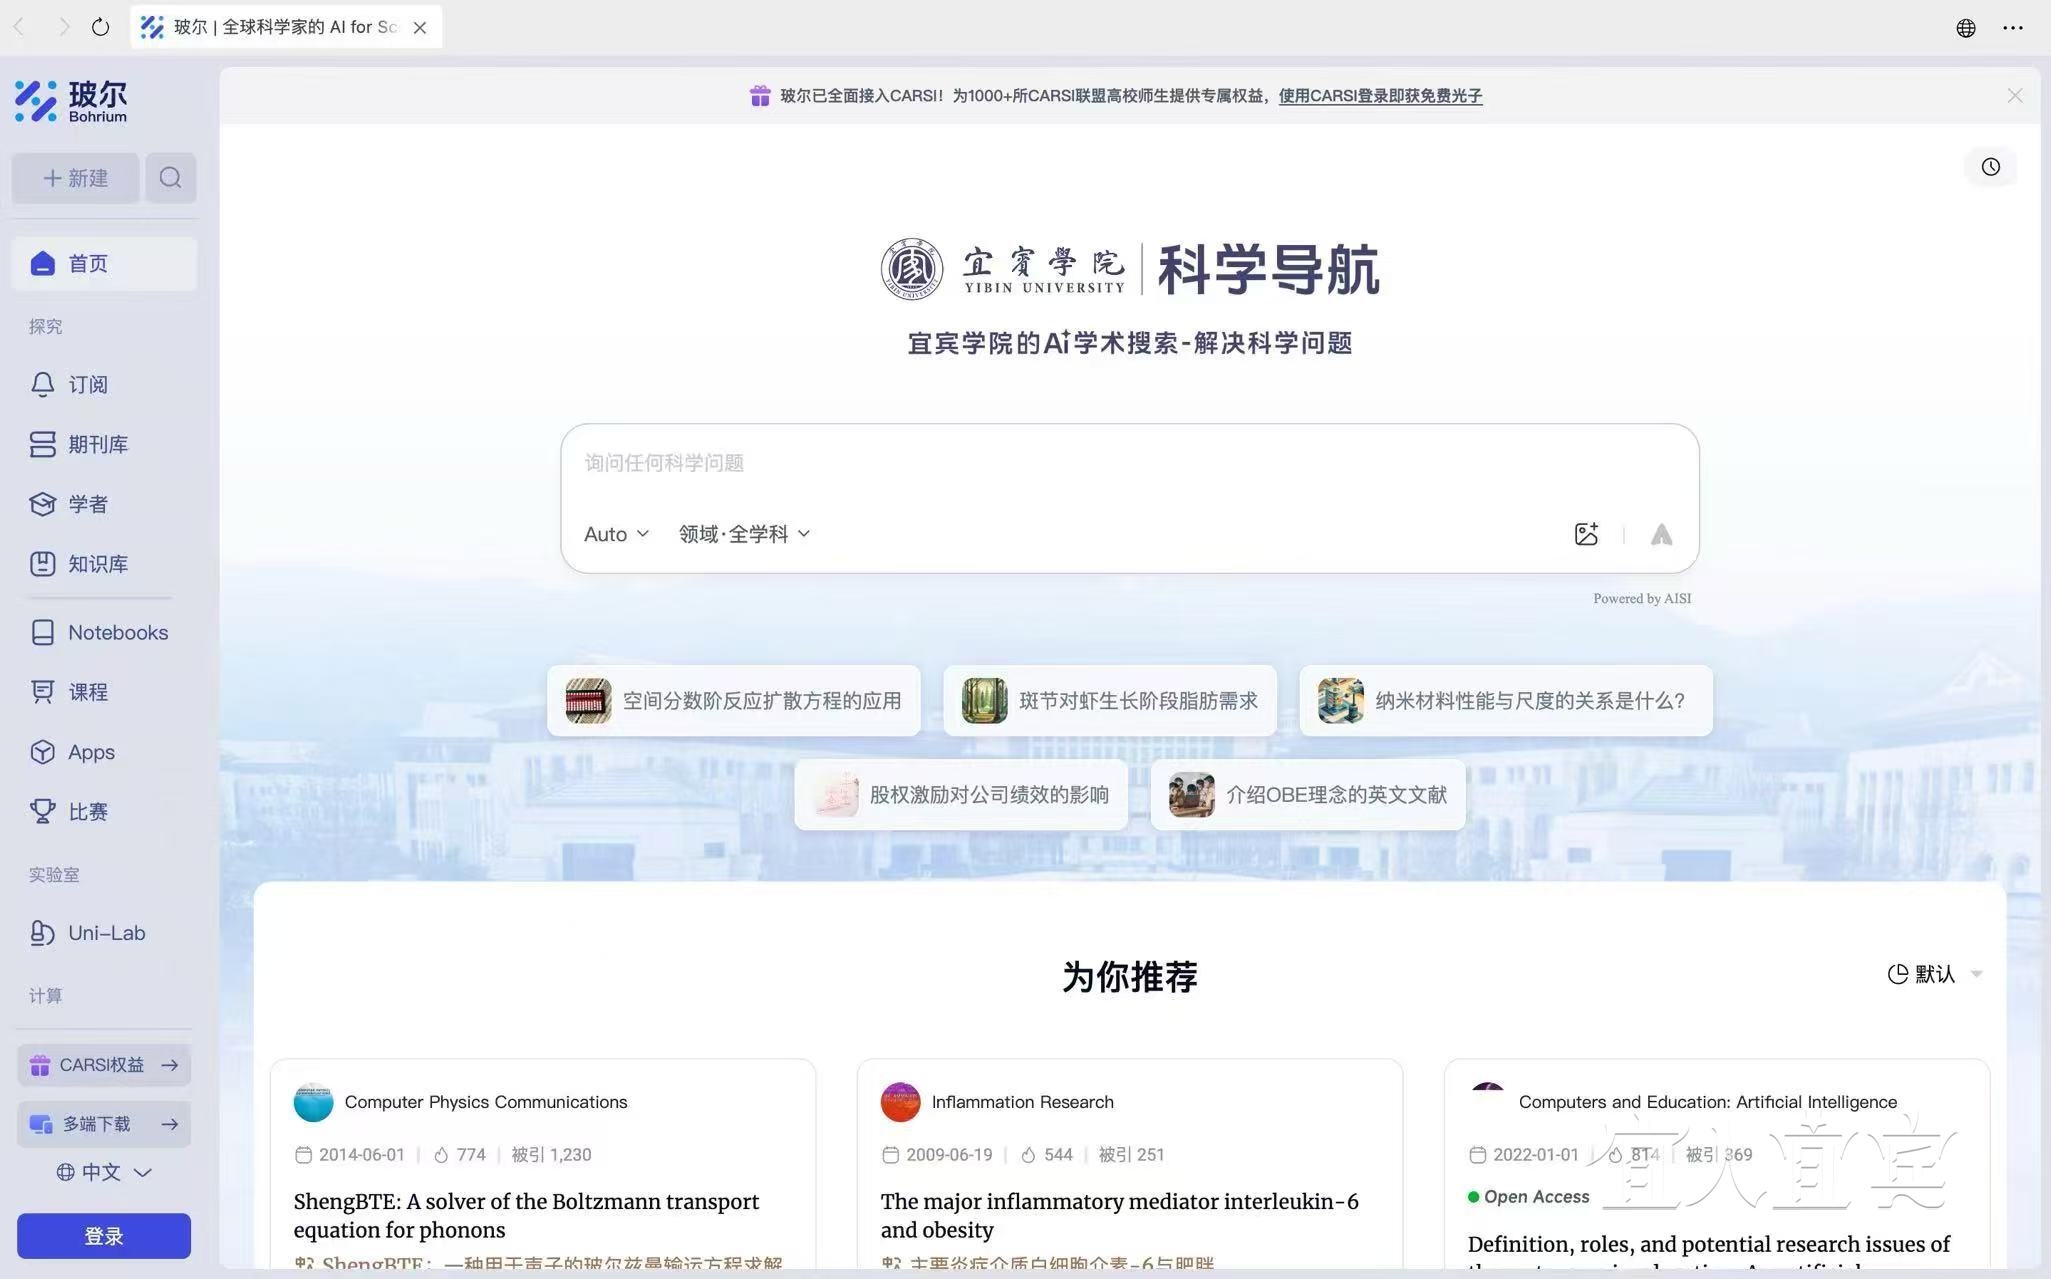The width and height of the screenshot is (2051, 1279).
Task: Select the 介绍OBE理念的英文文献 suggestion card
Action: click(x=1307, y=795)
